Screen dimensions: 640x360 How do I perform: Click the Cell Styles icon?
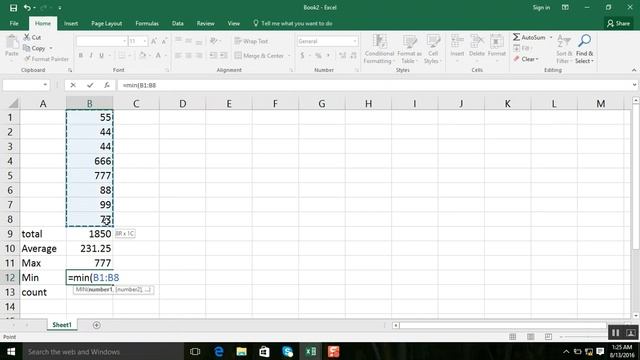pos(433,41)
